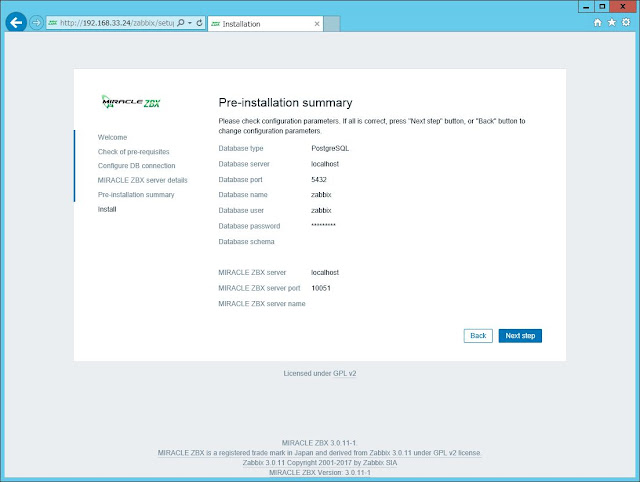Click the Pre-installation summary heading

(285, 102)
